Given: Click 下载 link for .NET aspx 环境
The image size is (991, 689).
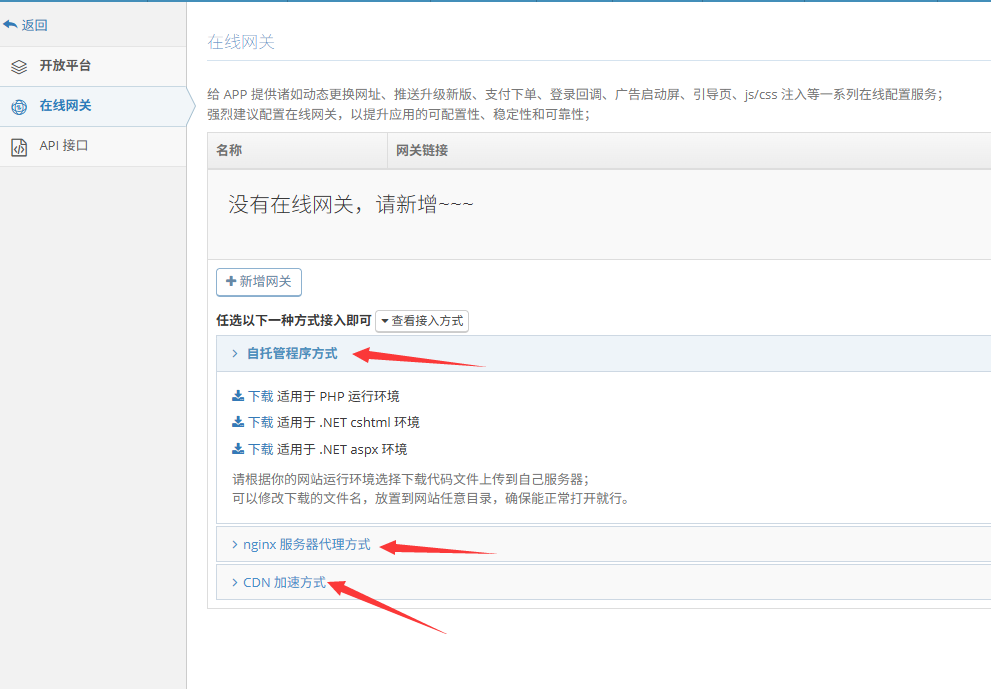Looking at the screenshot, I should (260, 450).
